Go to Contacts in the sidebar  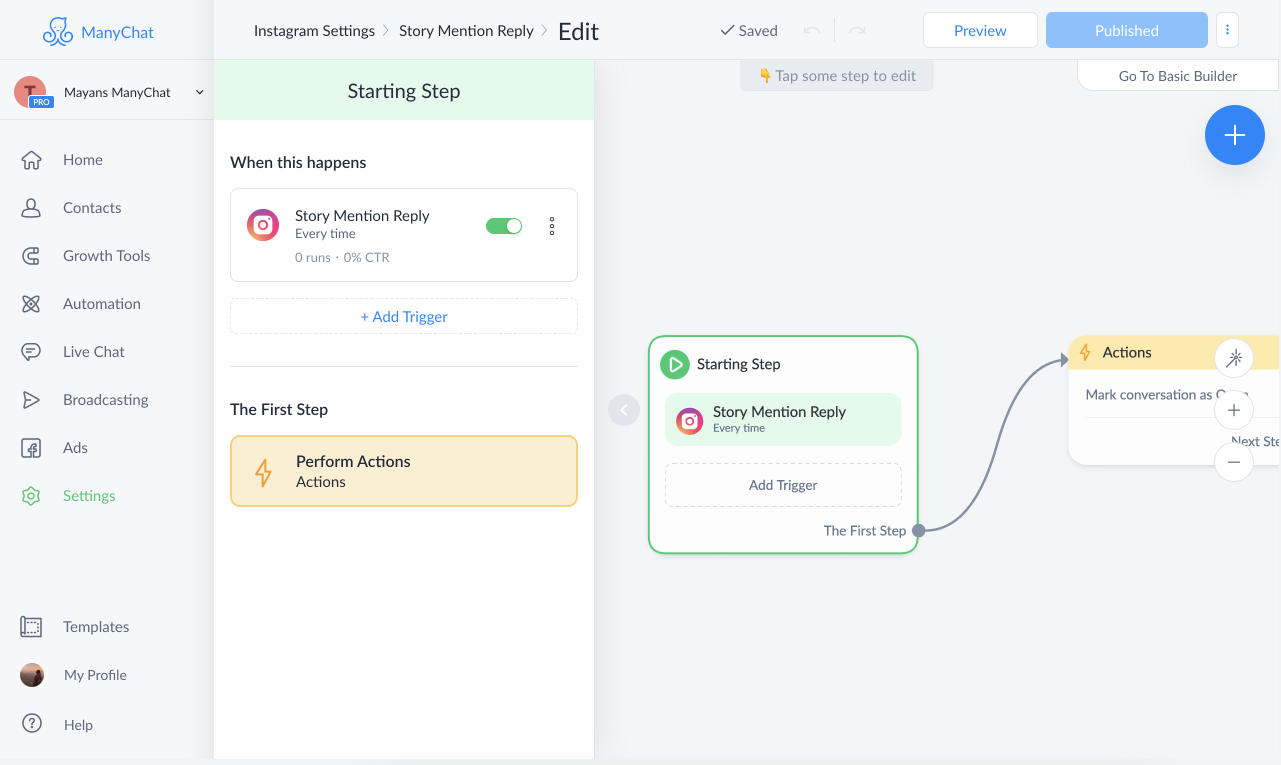click(92, 208)
